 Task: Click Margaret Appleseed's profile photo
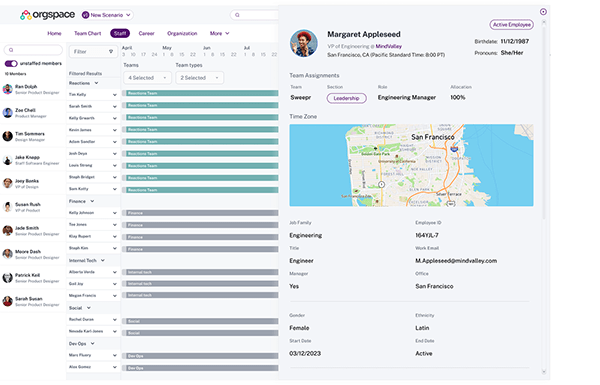[x=304, y=43]
